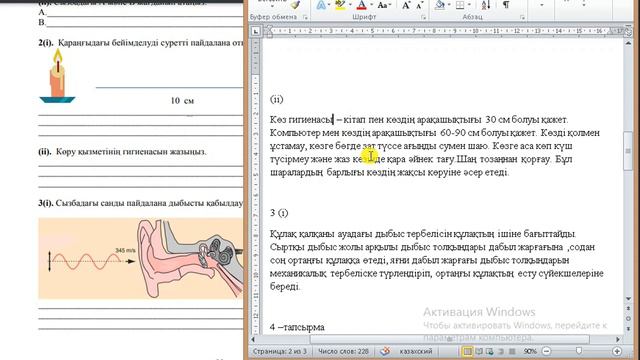
Task: Open the Change Case dropdown arrow
Action: 390,5
